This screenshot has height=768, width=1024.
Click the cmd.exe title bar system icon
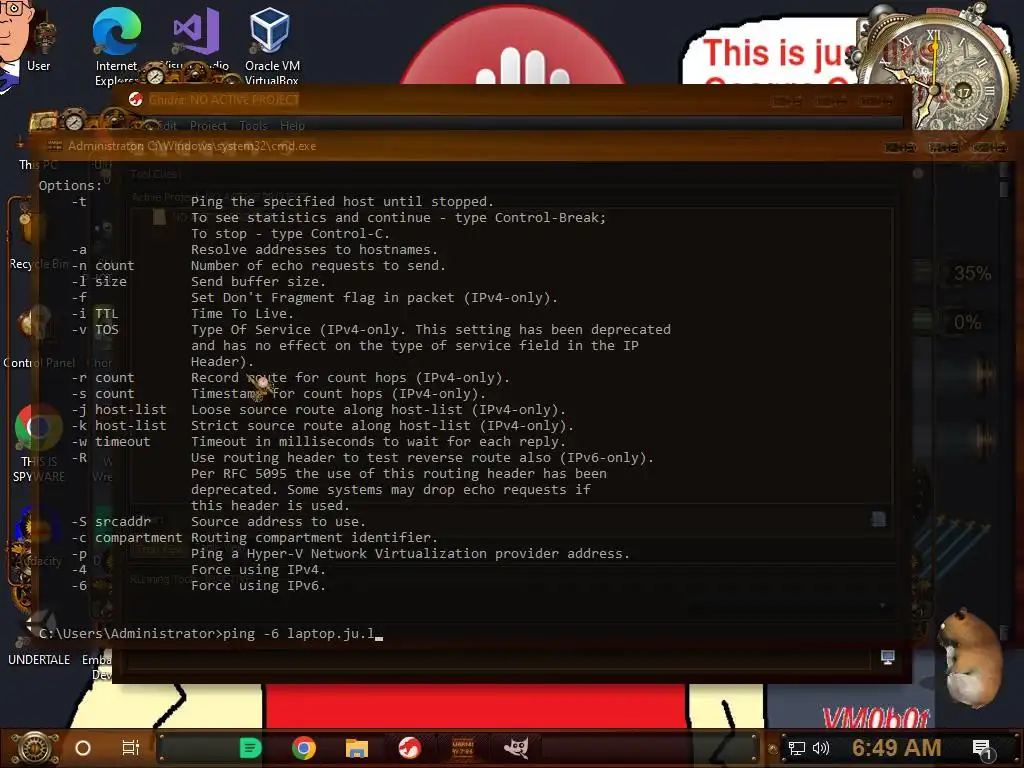click(x=55, y=146)
